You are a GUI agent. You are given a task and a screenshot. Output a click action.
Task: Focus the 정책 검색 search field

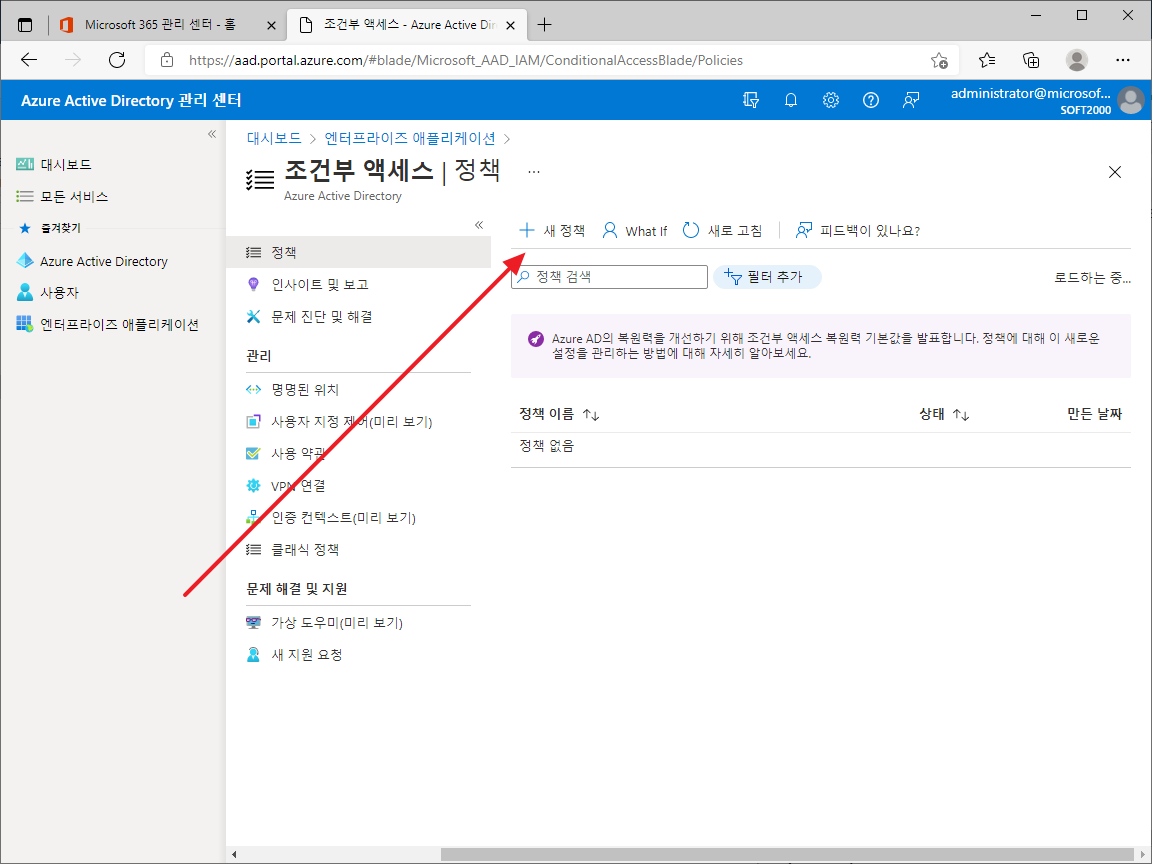[x=609, y=277]
